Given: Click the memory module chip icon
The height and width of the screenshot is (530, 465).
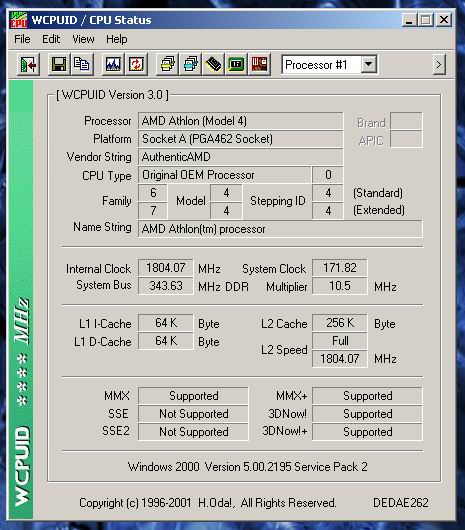Looking at the screenshot, I should 213,64.
